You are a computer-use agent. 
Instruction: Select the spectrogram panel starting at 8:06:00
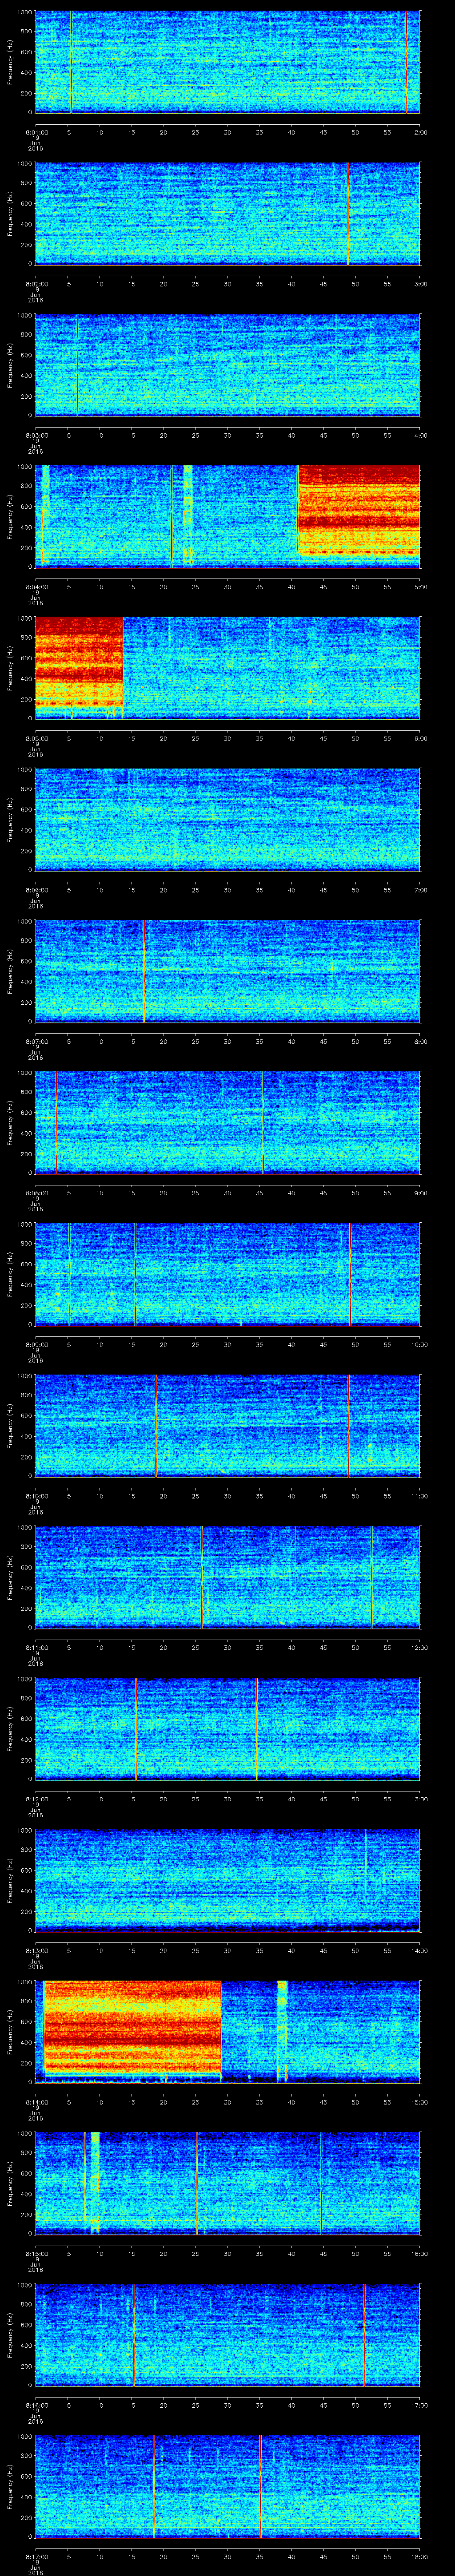pyautogui.click(x=228, y=820)
